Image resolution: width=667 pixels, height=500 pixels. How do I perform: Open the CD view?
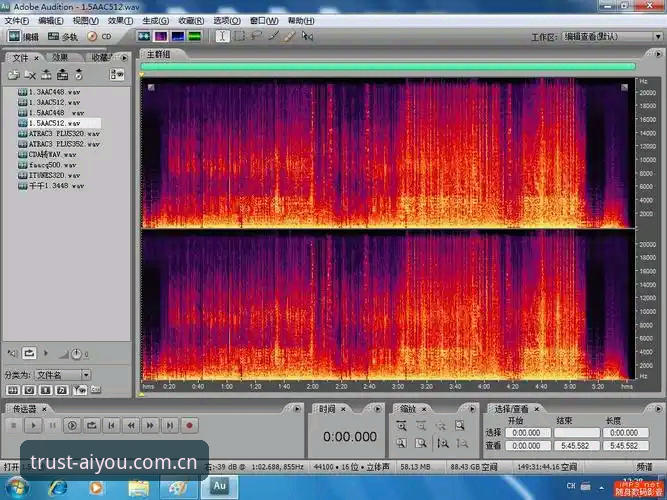[x=99, y=37]
